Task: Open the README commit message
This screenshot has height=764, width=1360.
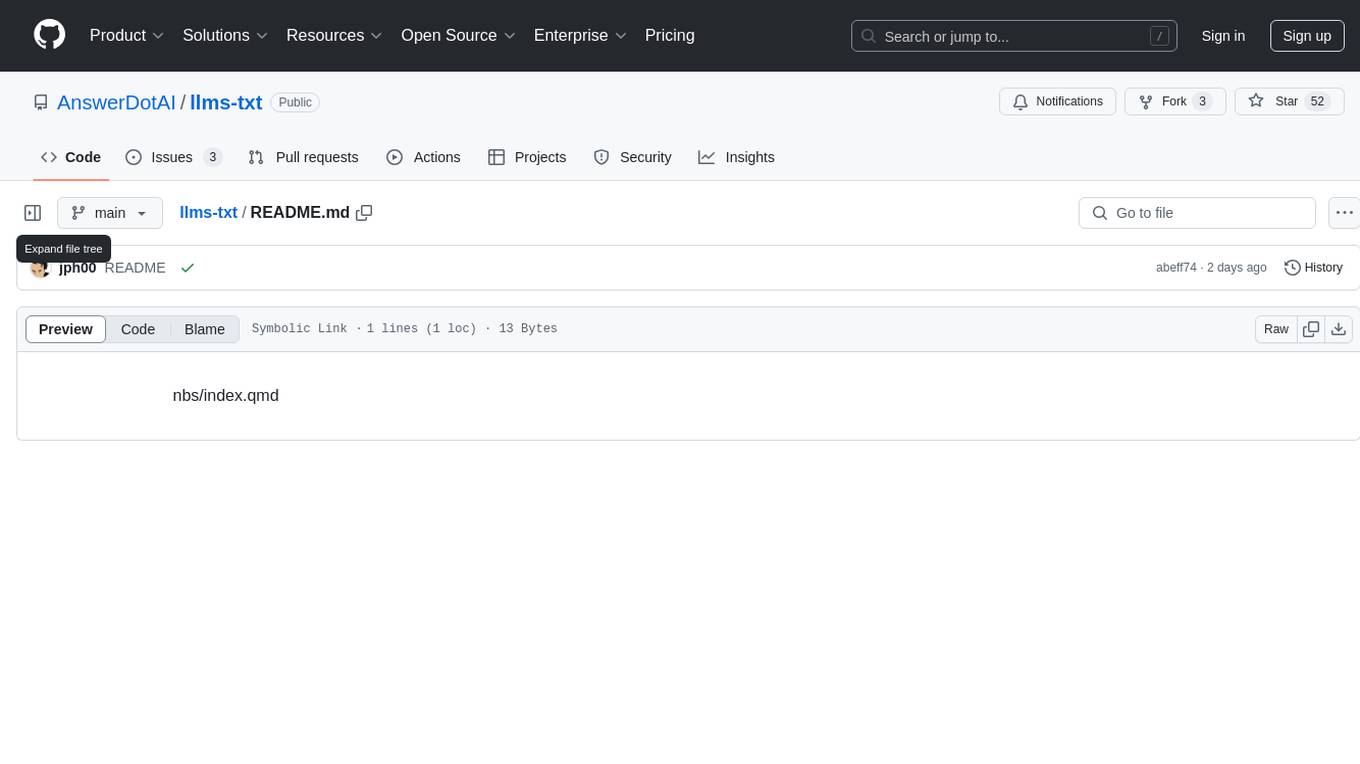Action: (x=135, y=268)
